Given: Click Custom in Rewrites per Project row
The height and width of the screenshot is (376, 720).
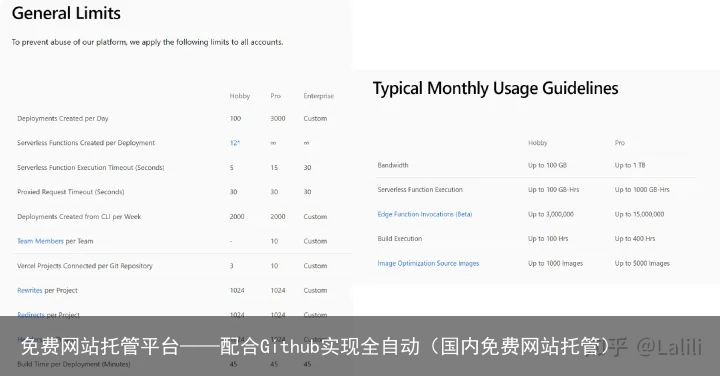Looking at the screenshot, I should click(x=315, y=290).
